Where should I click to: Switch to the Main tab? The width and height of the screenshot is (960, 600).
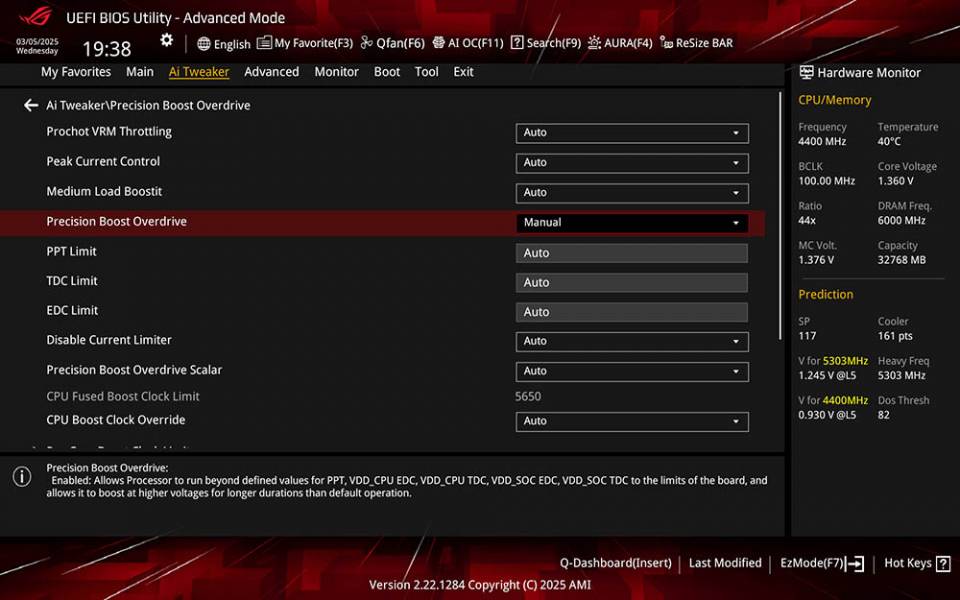click(x=140, y=72)
